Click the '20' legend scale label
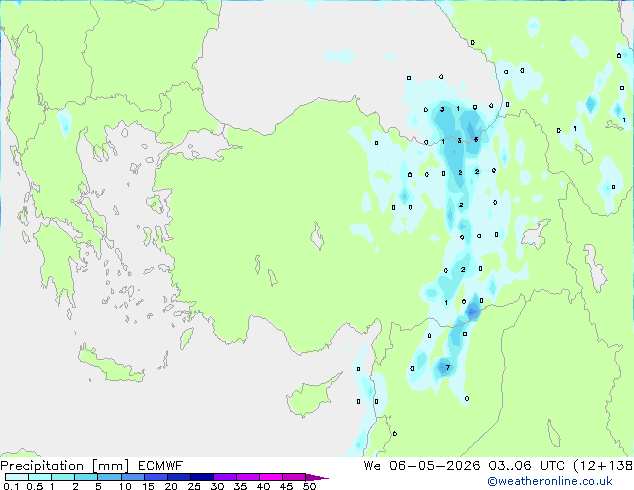Image resolution: width=634 pixels, height=490 pixels. coord(171,486)
